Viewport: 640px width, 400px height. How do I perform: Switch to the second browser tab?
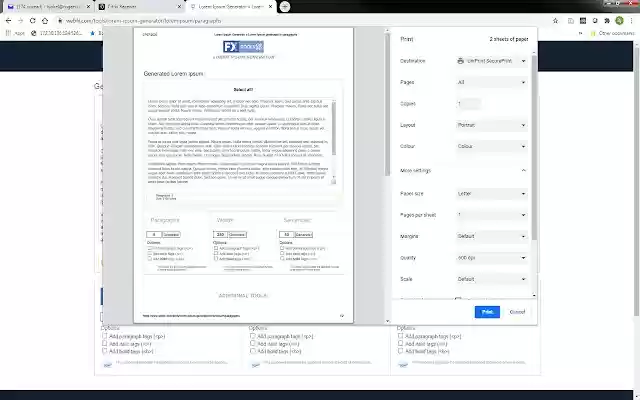click(x=140, y=7)
